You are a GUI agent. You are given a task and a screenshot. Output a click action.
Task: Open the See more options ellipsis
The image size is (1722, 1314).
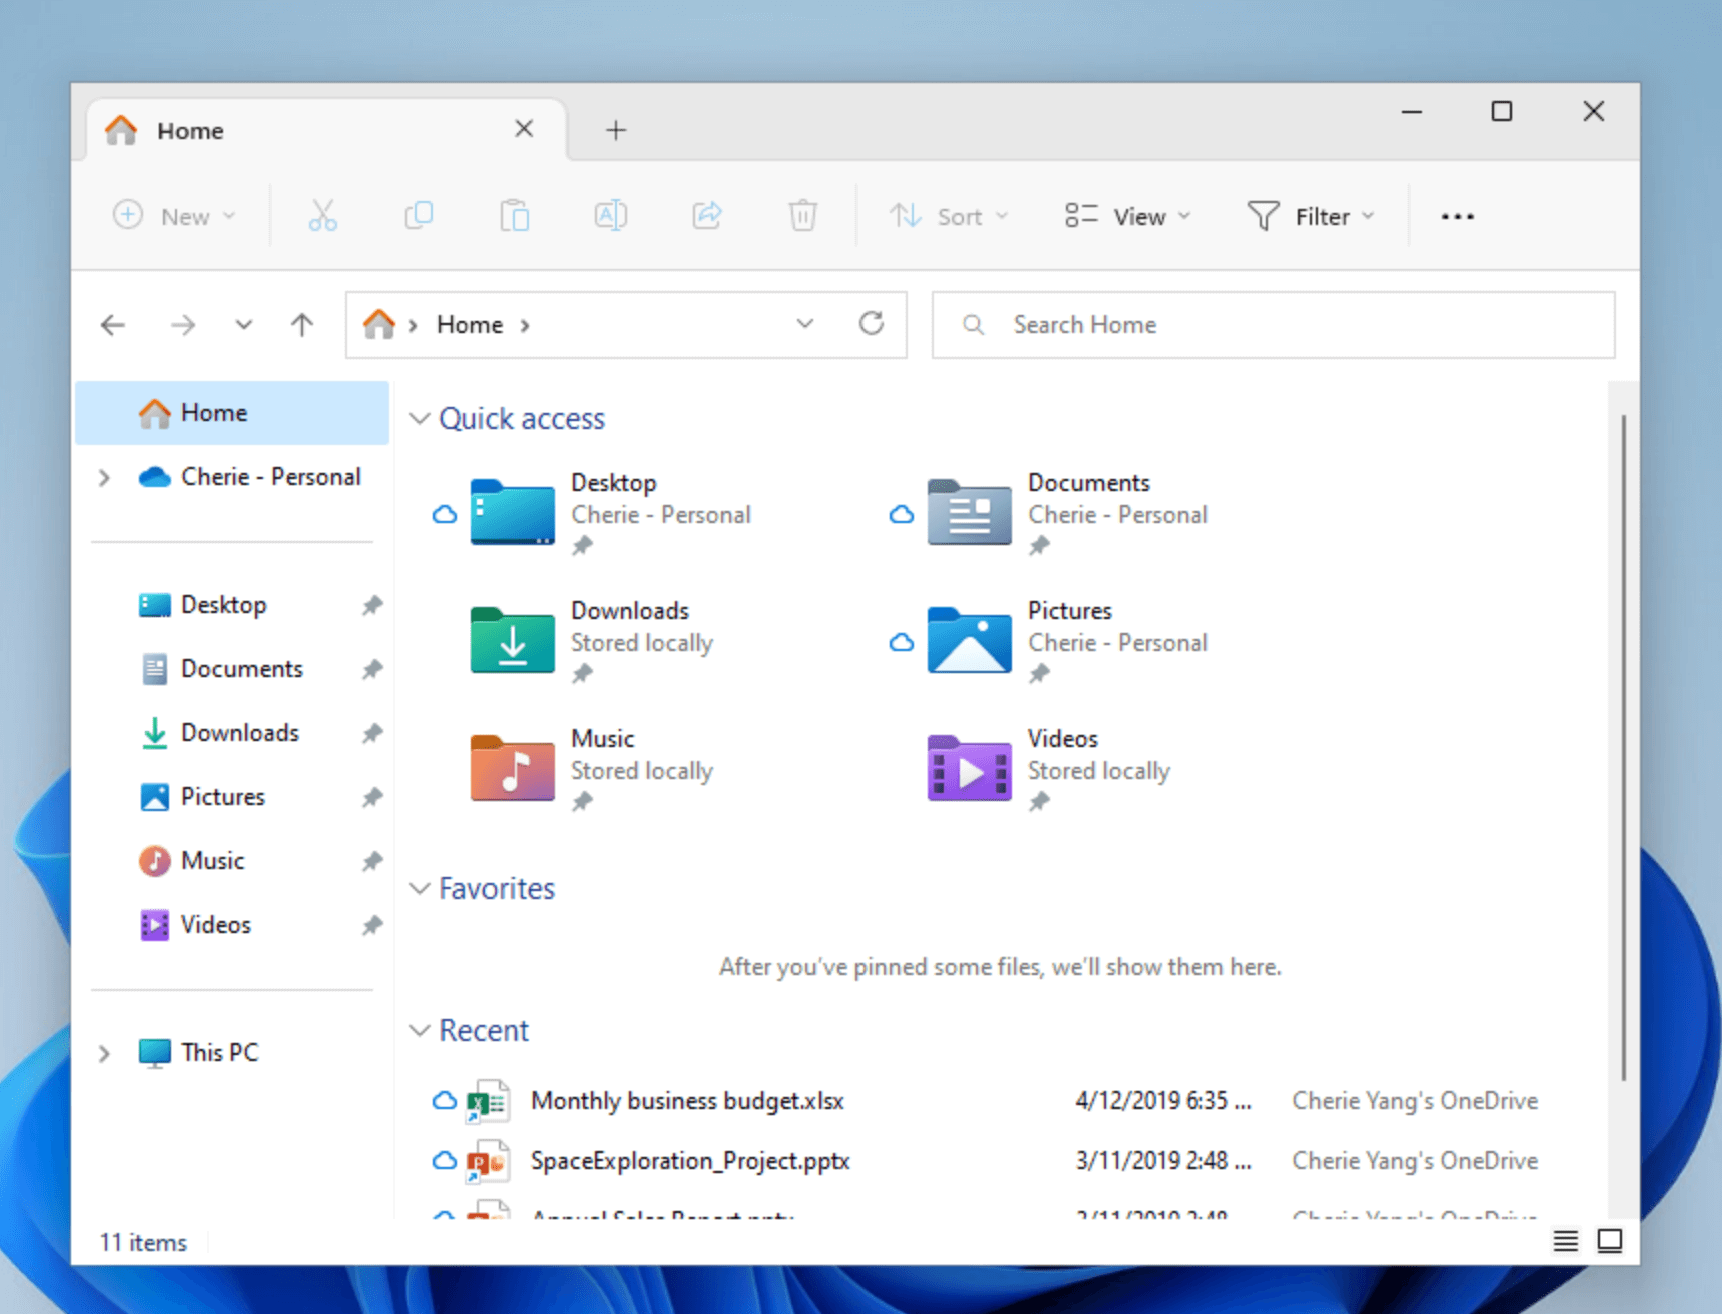(x=1456, y=215)
